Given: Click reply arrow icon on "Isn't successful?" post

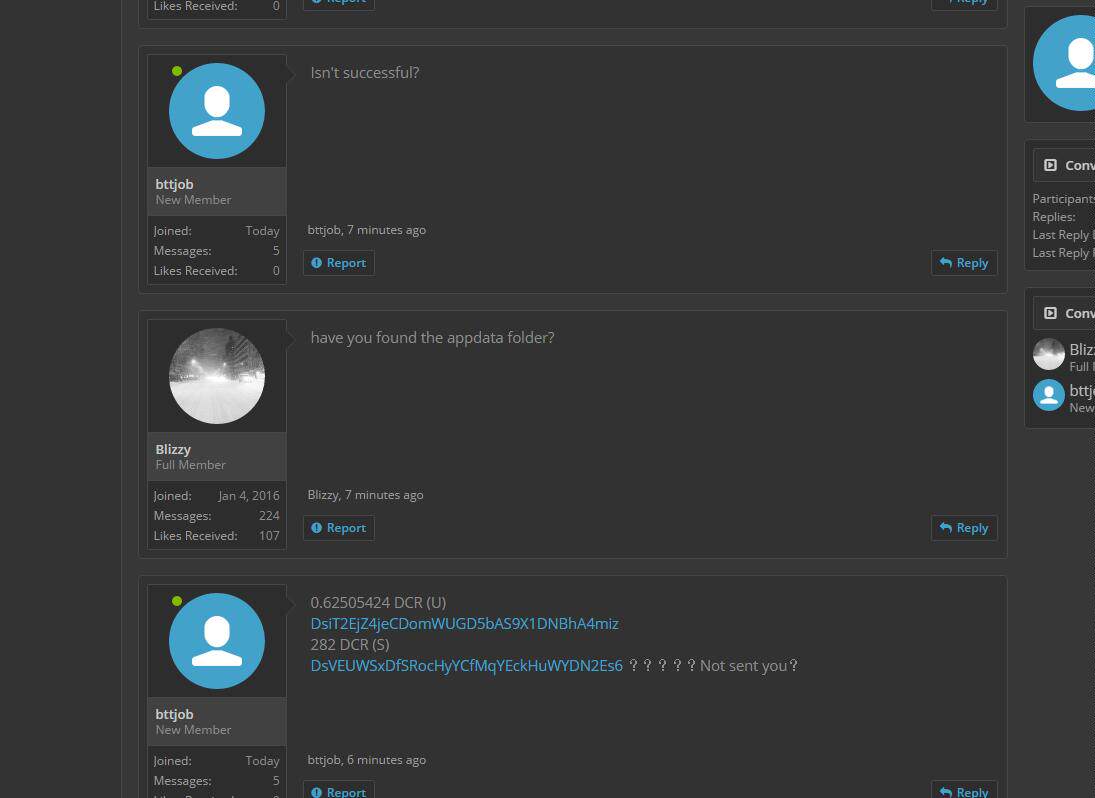Looking at the screenshot, I should (x=946, y=262).
